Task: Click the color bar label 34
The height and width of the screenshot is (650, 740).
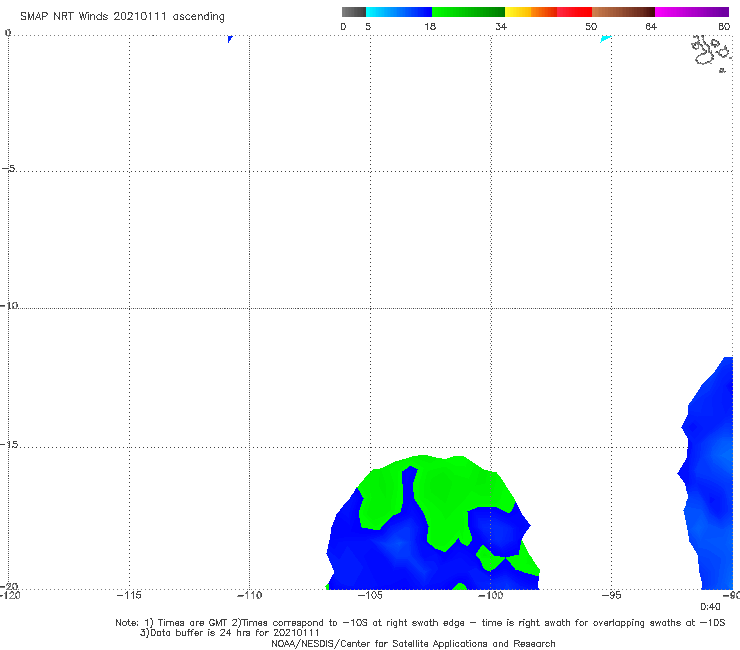Action: pos(501,27)
